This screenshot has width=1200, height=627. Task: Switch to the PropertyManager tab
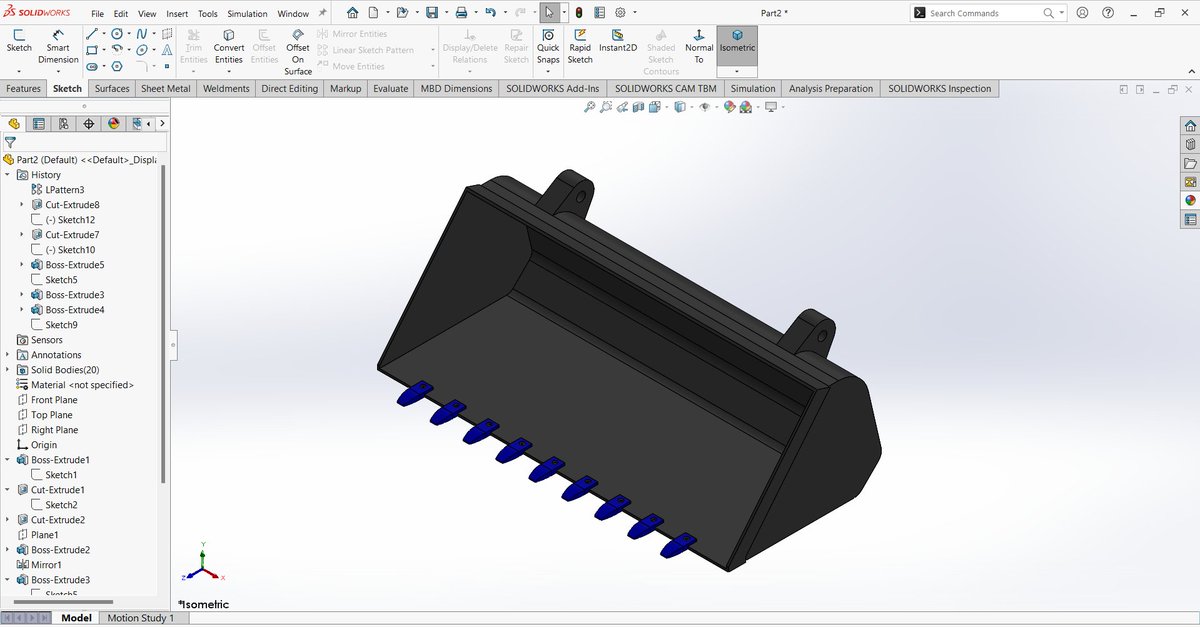click(39, 124)
